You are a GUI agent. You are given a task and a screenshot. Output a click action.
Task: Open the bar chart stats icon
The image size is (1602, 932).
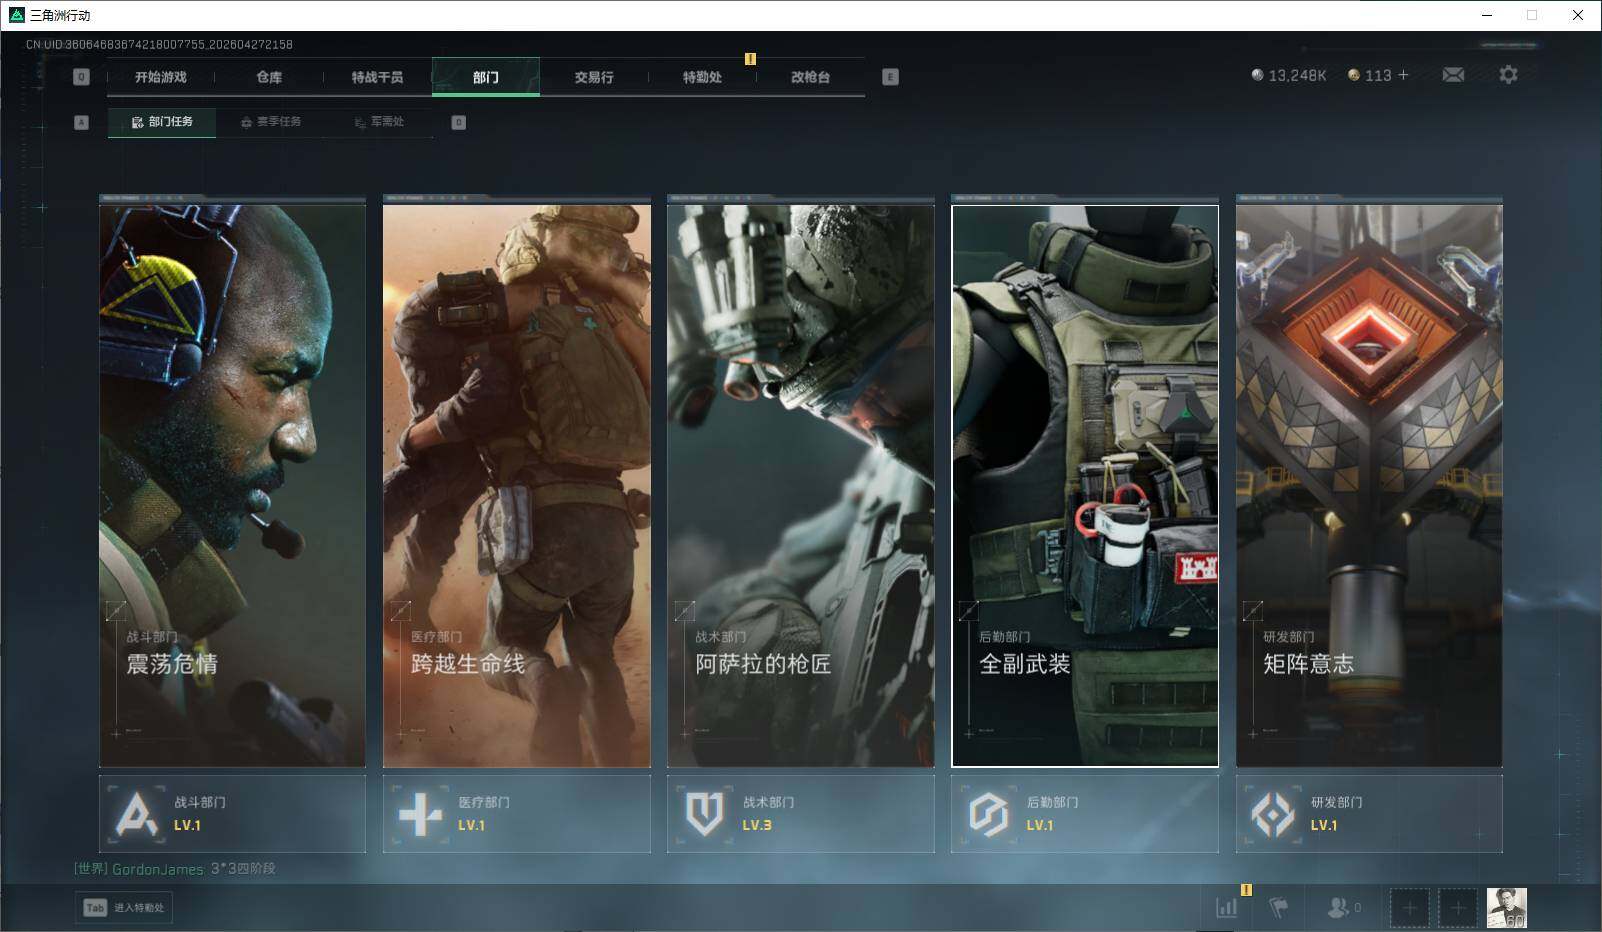(x=1226, y=907)
